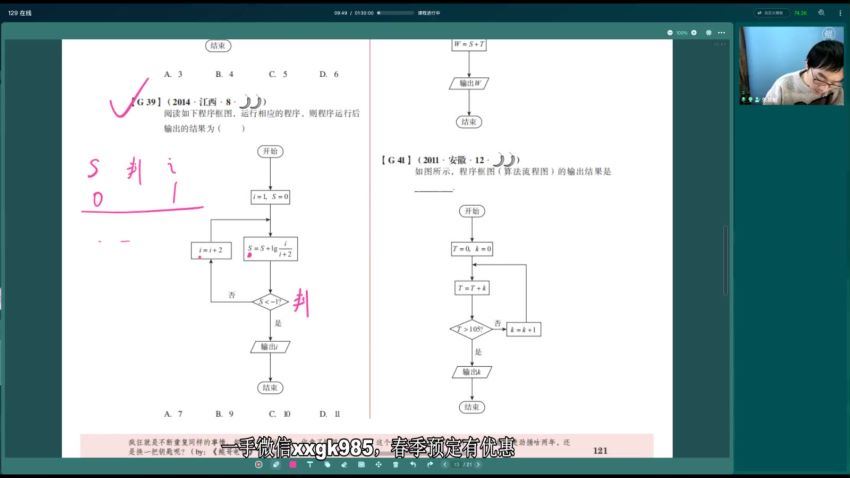Redo the whiteboard stroke

[x=430, y=464]
